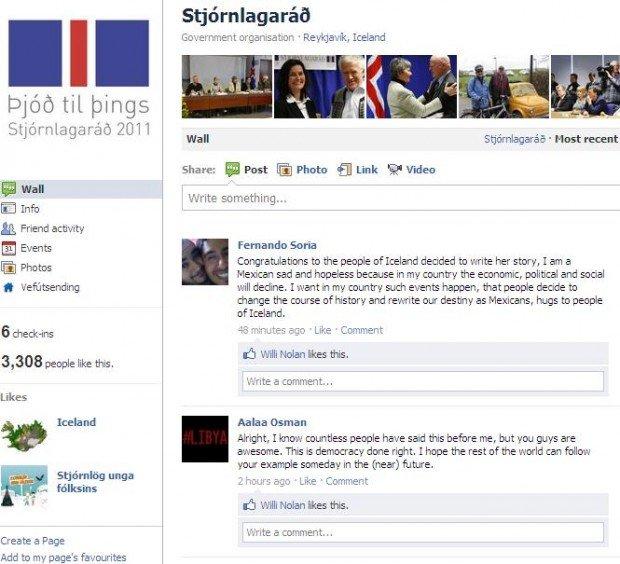This screenshot has width=620, height=564.
Task: Click comment field under Fernando Soria's post
Action: click(423, 381)
